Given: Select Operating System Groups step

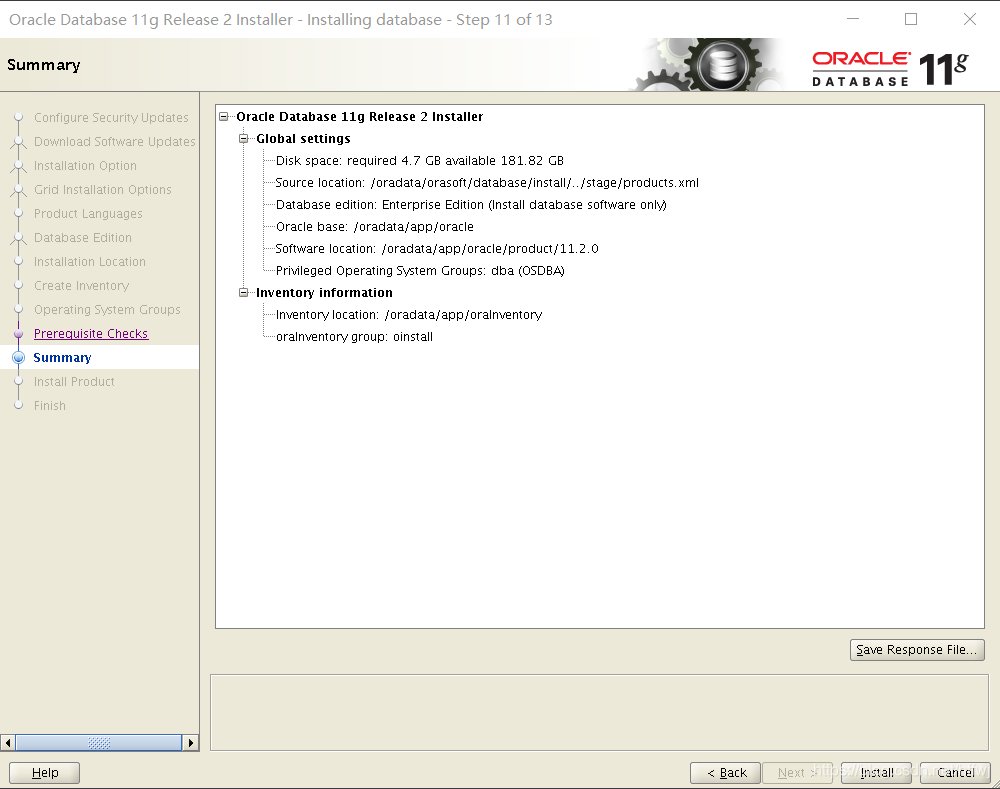Looking at the screenshot, I should pos(107,310).
